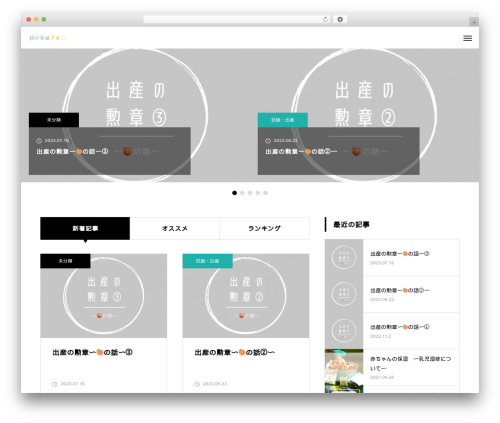This screenshot has width=500, height=423.
Task: Select the fourth carousel dot
Action: pyautogui.click(x=258, y=193)
